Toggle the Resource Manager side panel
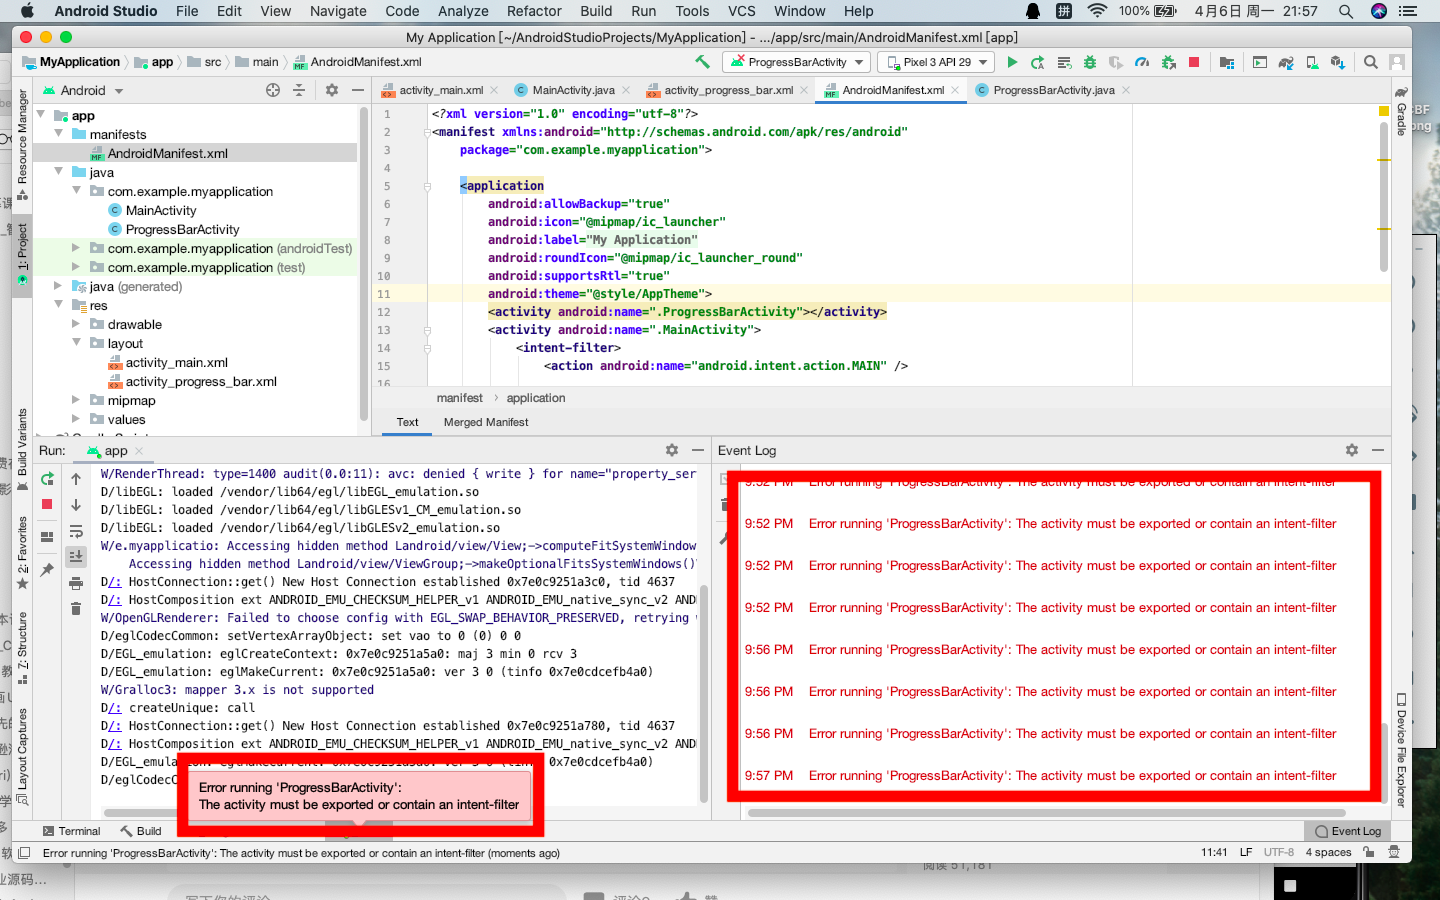1440x900 pixels. point(22,145)
